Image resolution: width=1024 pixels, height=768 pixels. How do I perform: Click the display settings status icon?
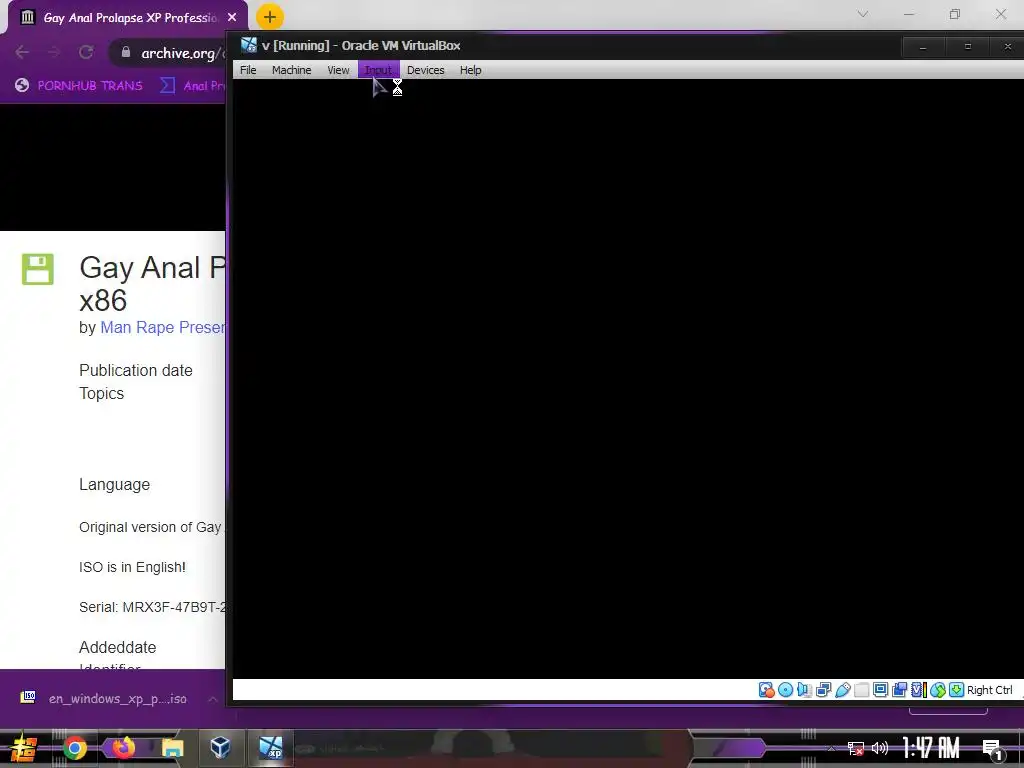point(880,690)
